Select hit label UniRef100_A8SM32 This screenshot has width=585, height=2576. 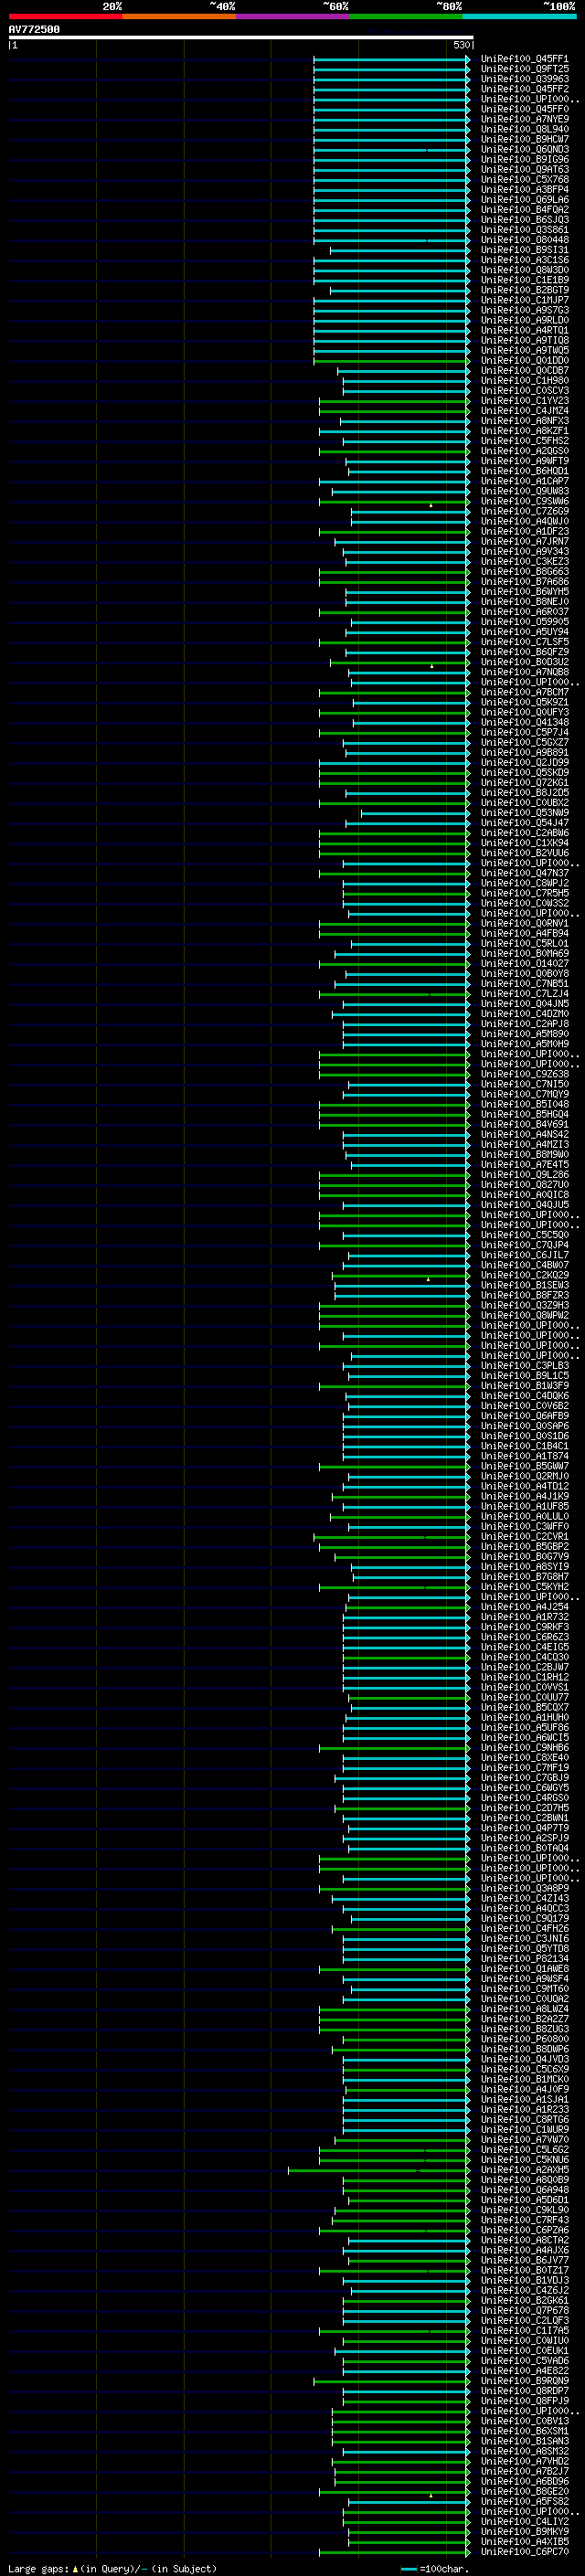525,2451
